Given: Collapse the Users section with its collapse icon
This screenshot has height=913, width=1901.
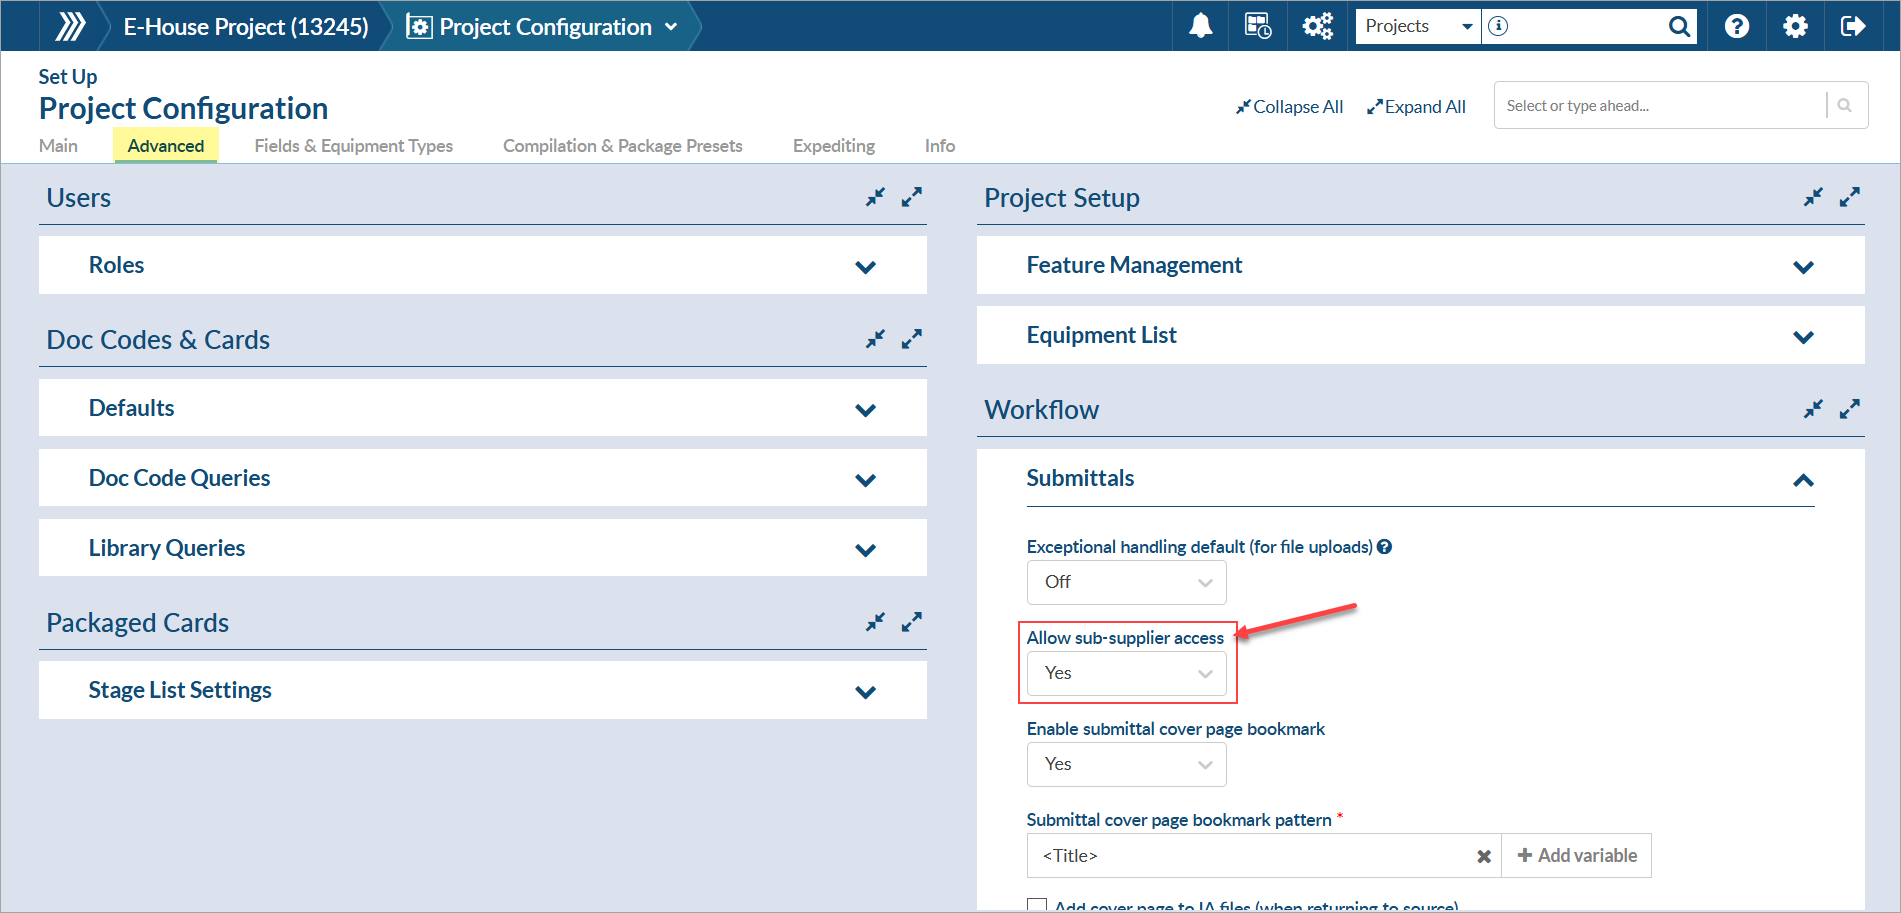Looking at the screenshot, I should 875,198.
